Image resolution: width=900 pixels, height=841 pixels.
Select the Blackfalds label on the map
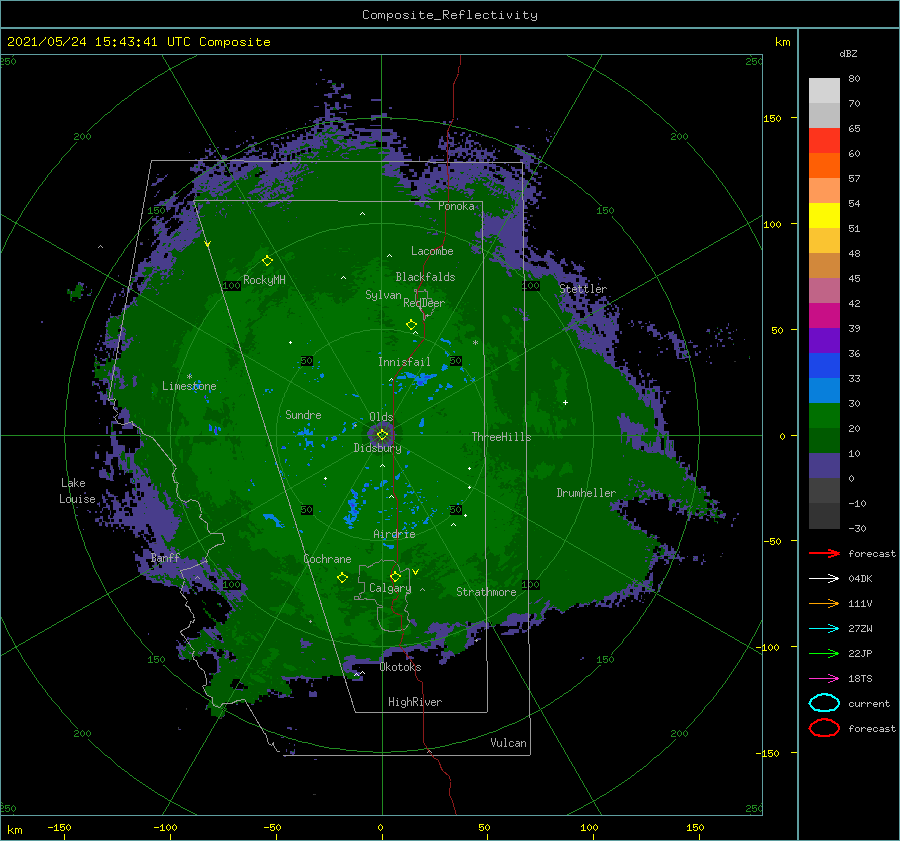pyautogui.click(x=425, y=277)
